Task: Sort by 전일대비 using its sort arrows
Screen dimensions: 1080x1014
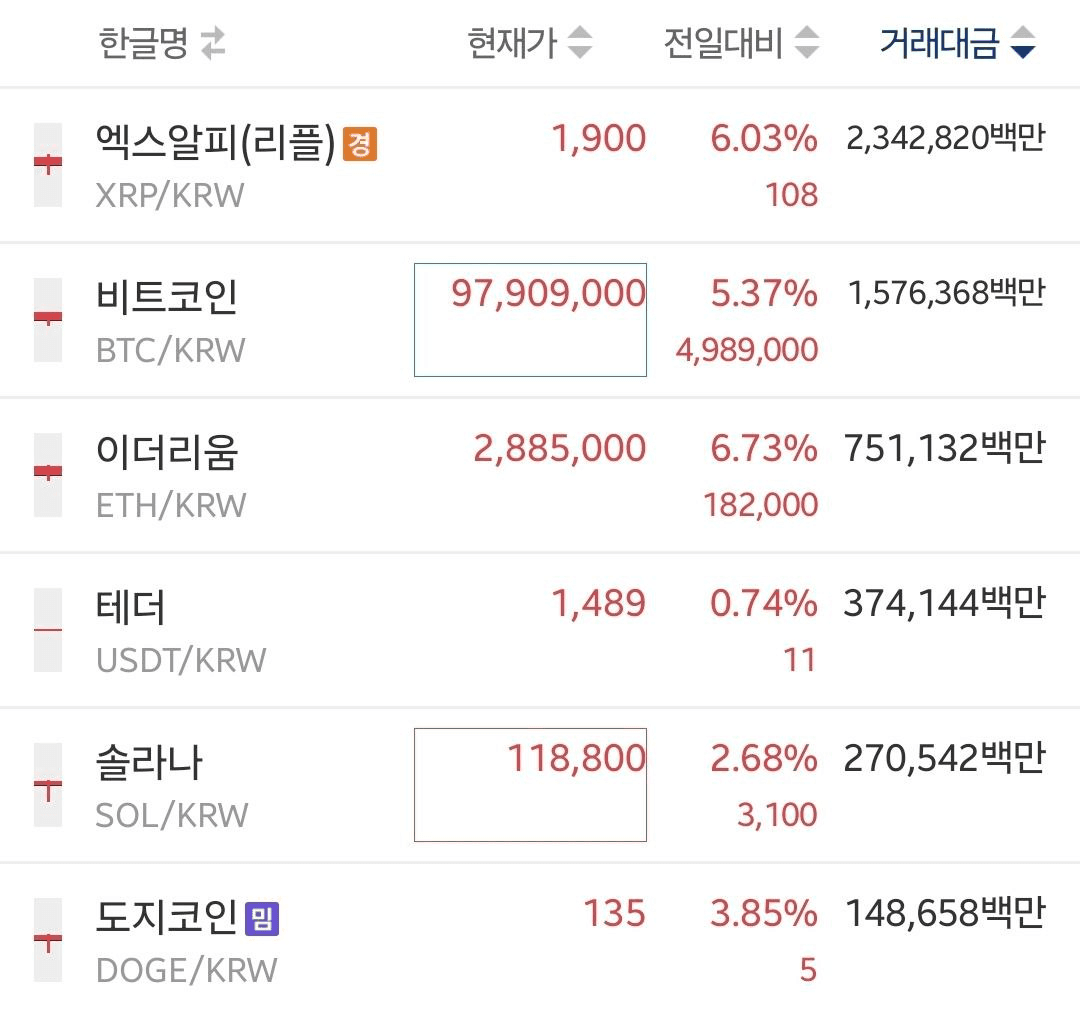Action: (806, 43)
